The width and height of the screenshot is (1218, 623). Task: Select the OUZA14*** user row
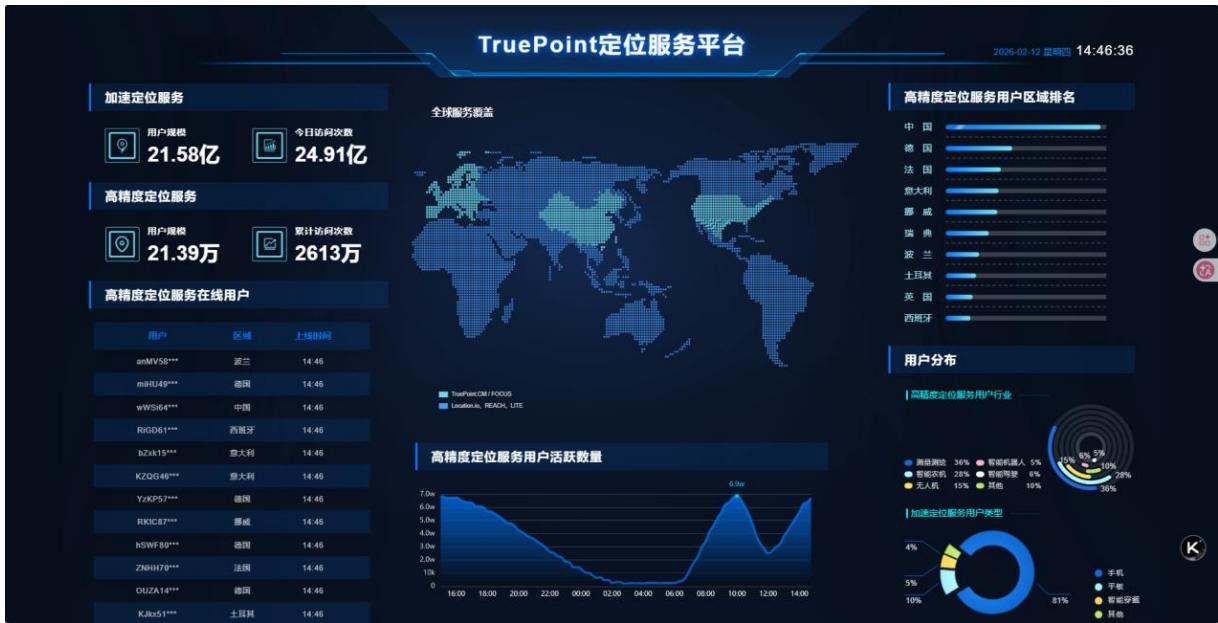[x=232, y=591]
